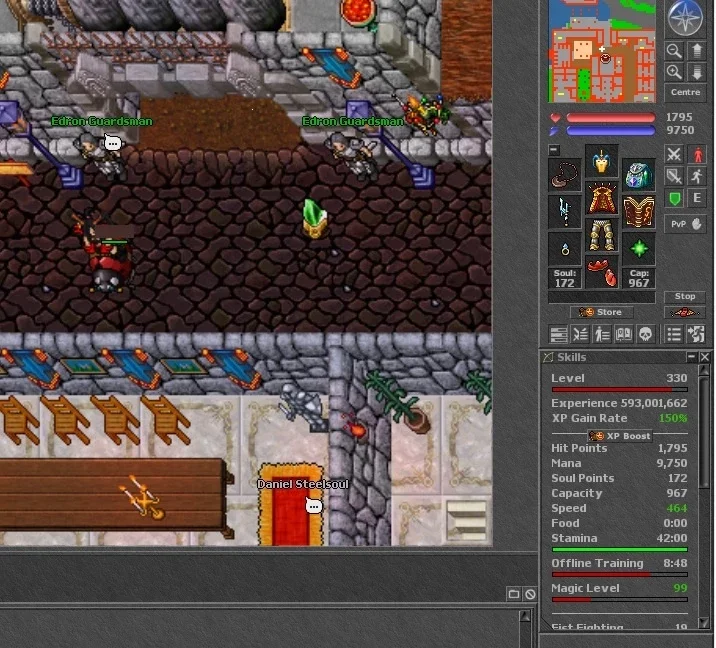The height and width of the screenshot is (648, 716).
Task: Click the golden legs slot
Action: pyautogui.click(x=601, y=235)
